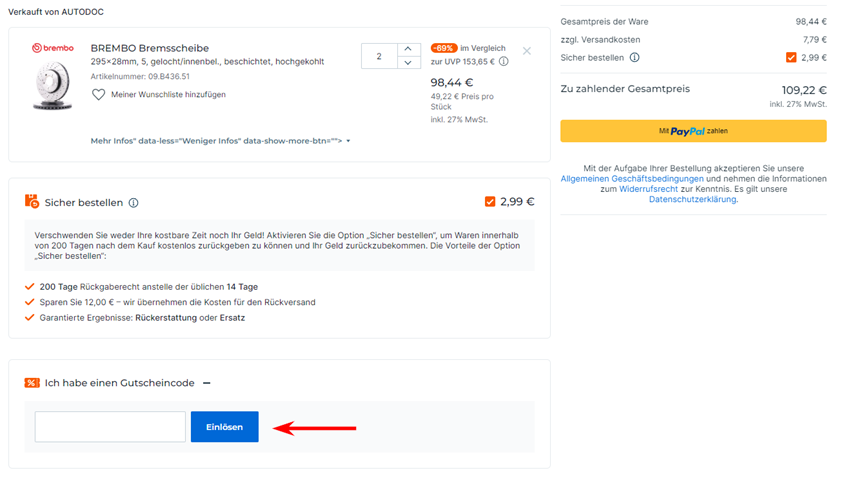Screen dimensions: 850x477
Task: Click the quantity field showing 2
Action: point(379,56)
